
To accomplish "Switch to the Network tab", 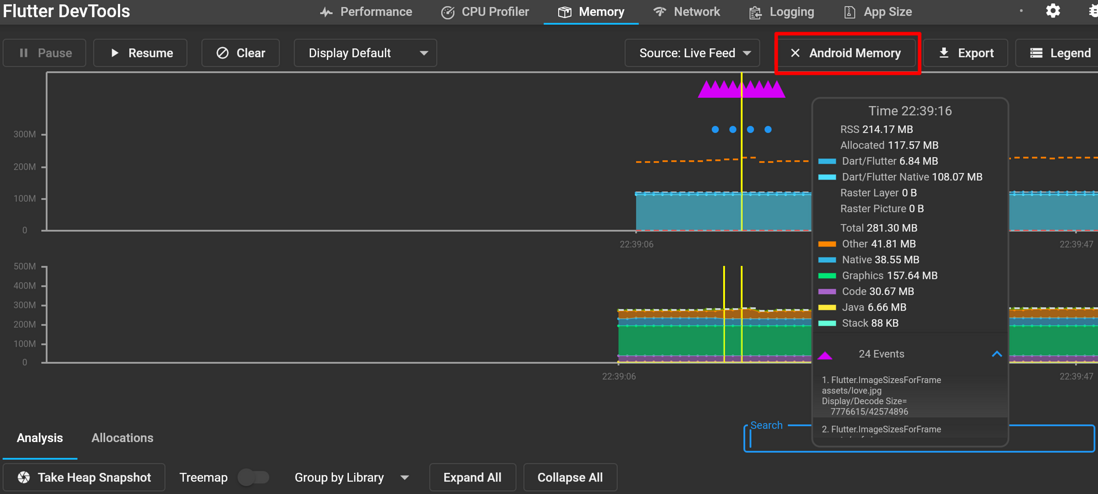I will pos(686,12).
